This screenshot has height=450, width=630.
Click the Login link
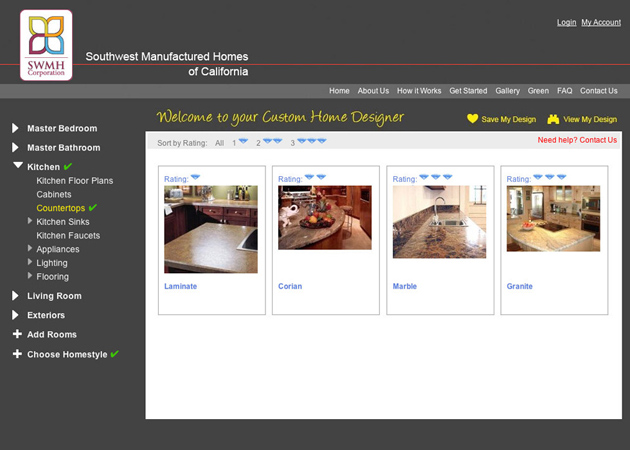pyautogui.click(x=567, y=22)
